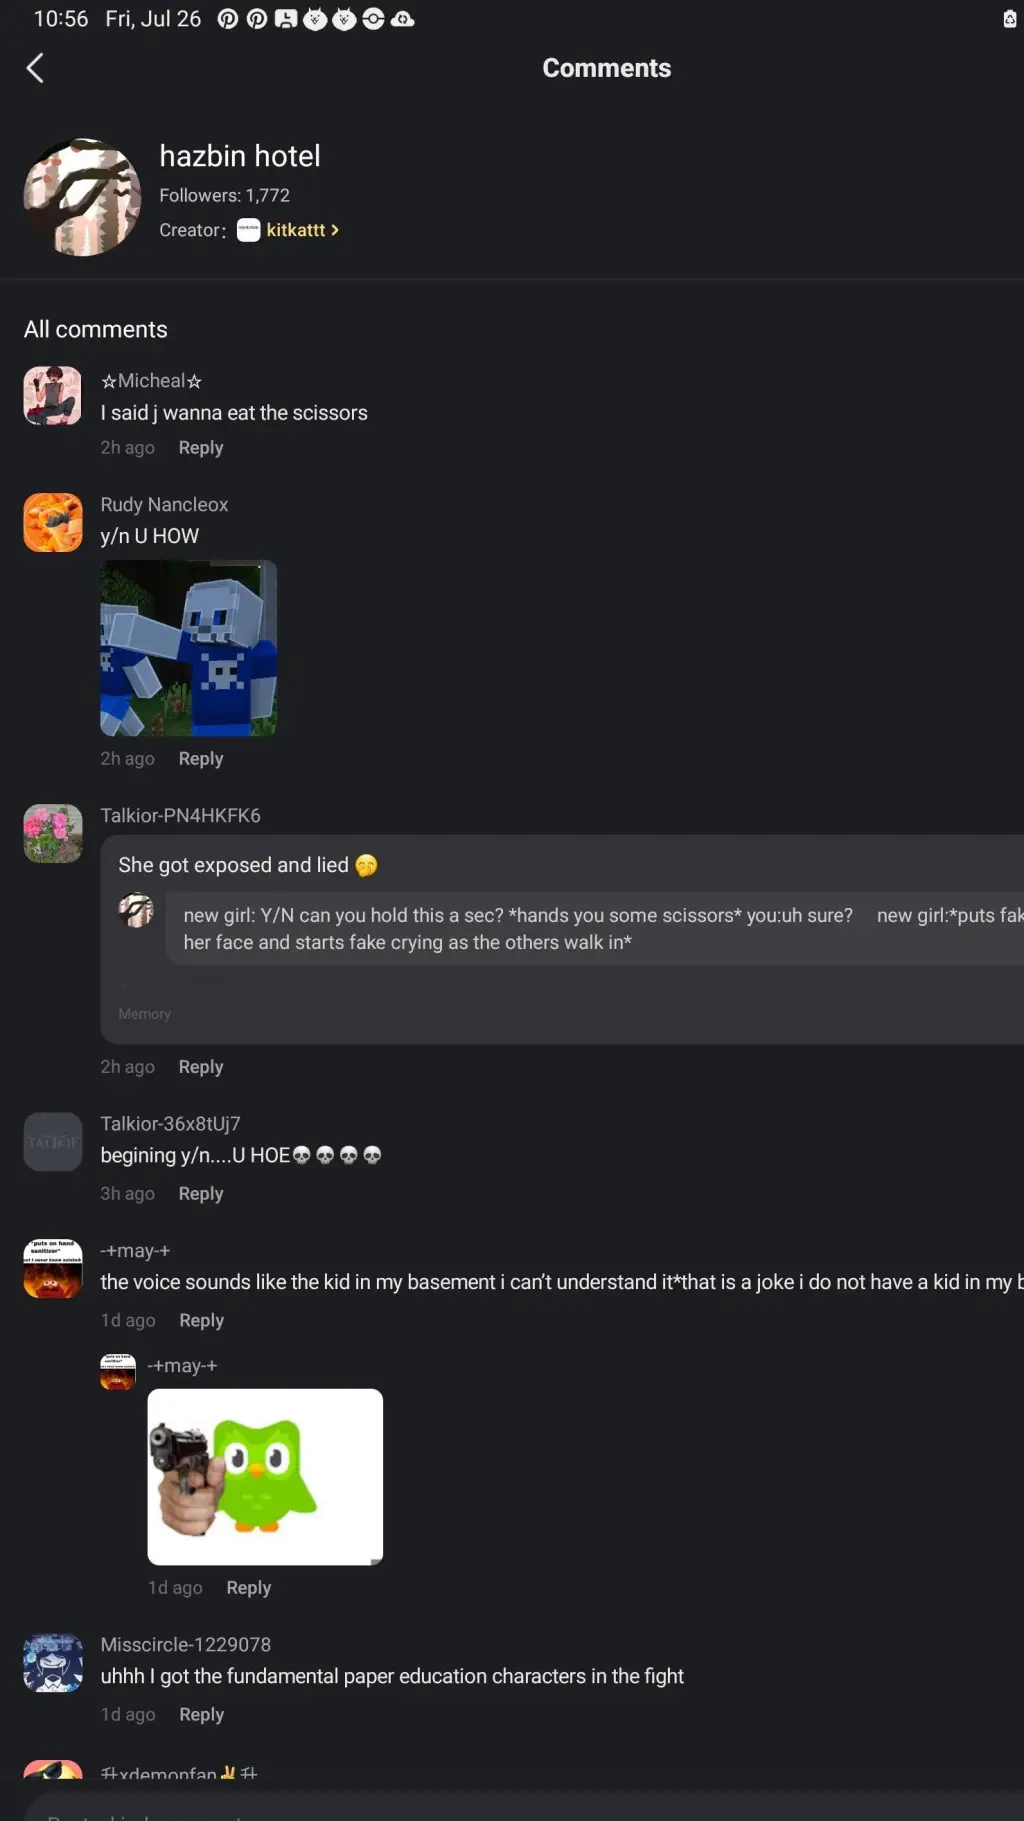
Task: Open Talkior-36x8tUj7's avatar
Action: (53, 1142)
